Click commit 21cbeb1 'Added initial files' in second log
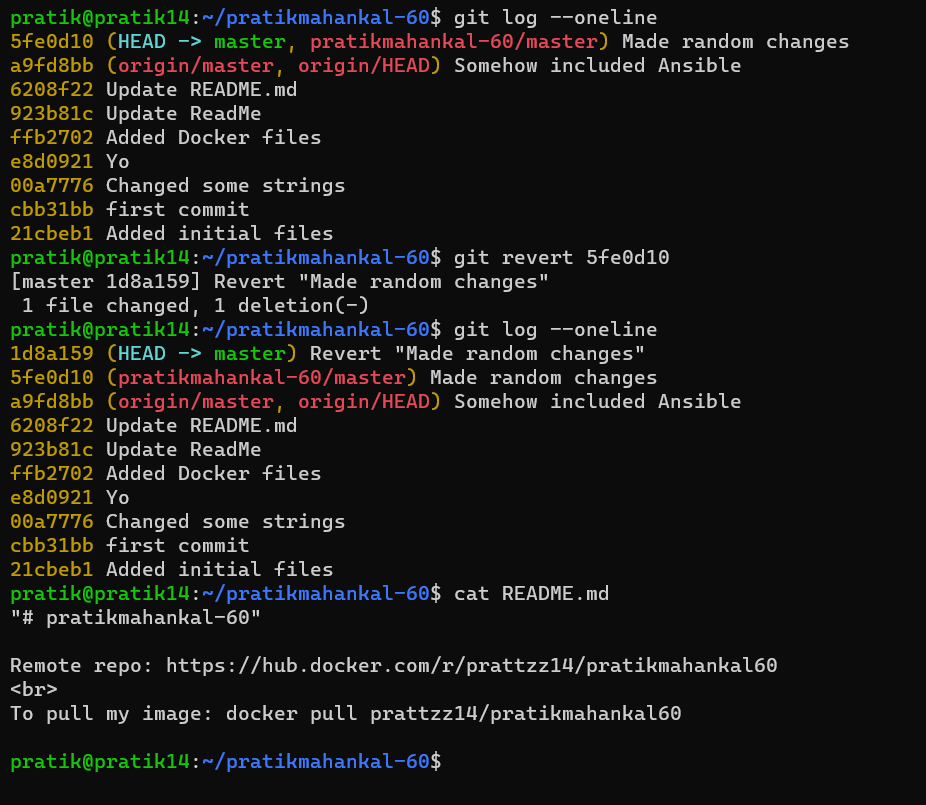 click(171, 569)
